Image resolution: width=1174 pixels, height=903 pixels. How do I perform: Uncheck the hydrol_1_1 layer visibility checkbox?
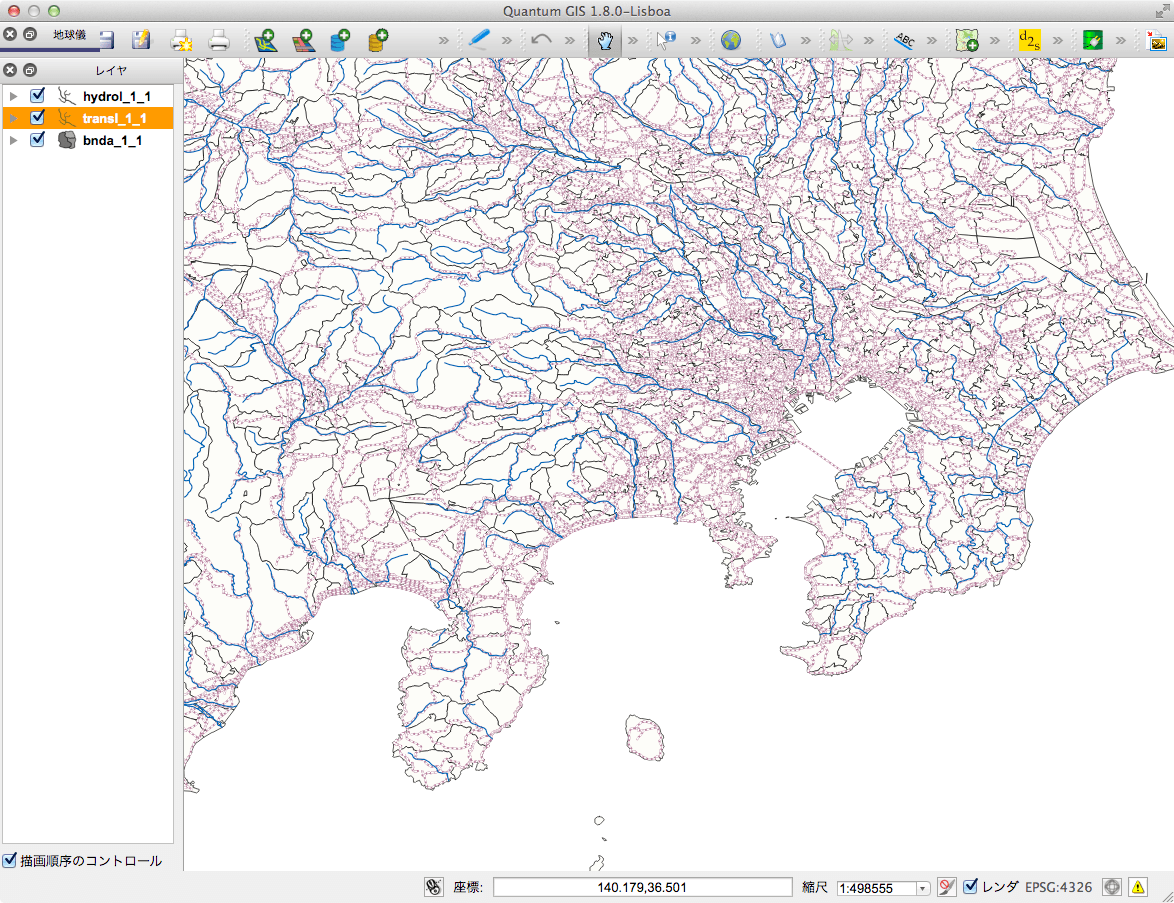pyautogui.click(x=38, y=96)
